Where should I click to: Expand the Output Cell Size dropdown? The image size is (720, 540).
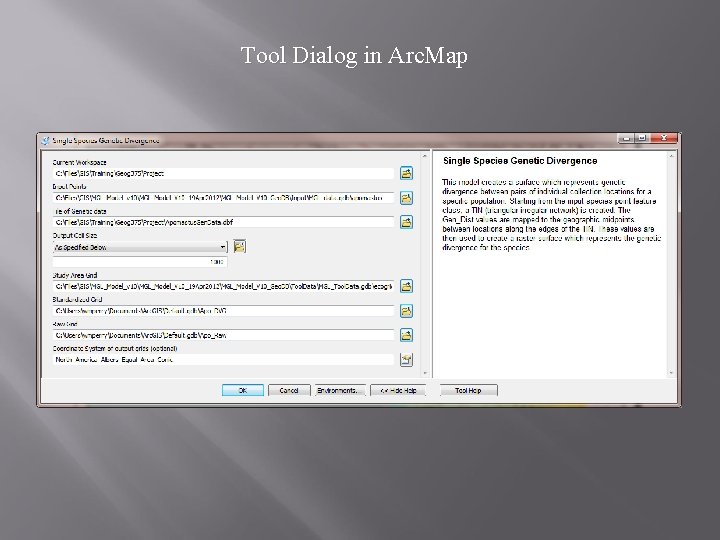pos(223,247)
